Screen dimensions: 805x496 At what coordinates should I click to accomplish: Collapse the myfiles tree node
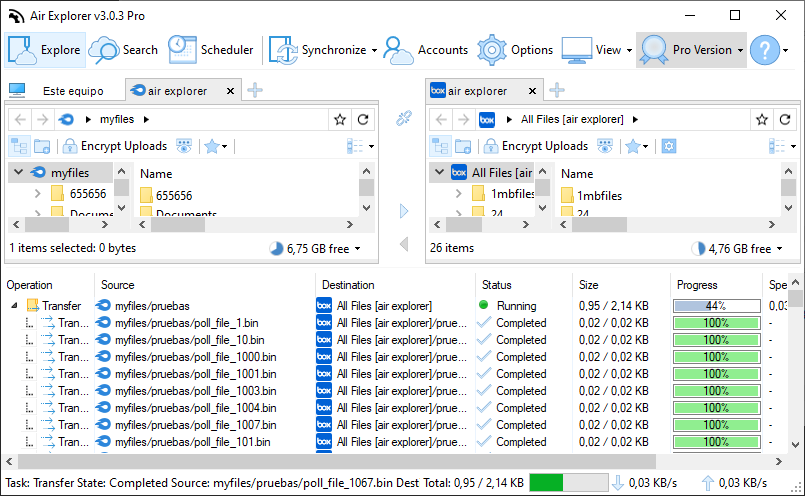(18, 173)
